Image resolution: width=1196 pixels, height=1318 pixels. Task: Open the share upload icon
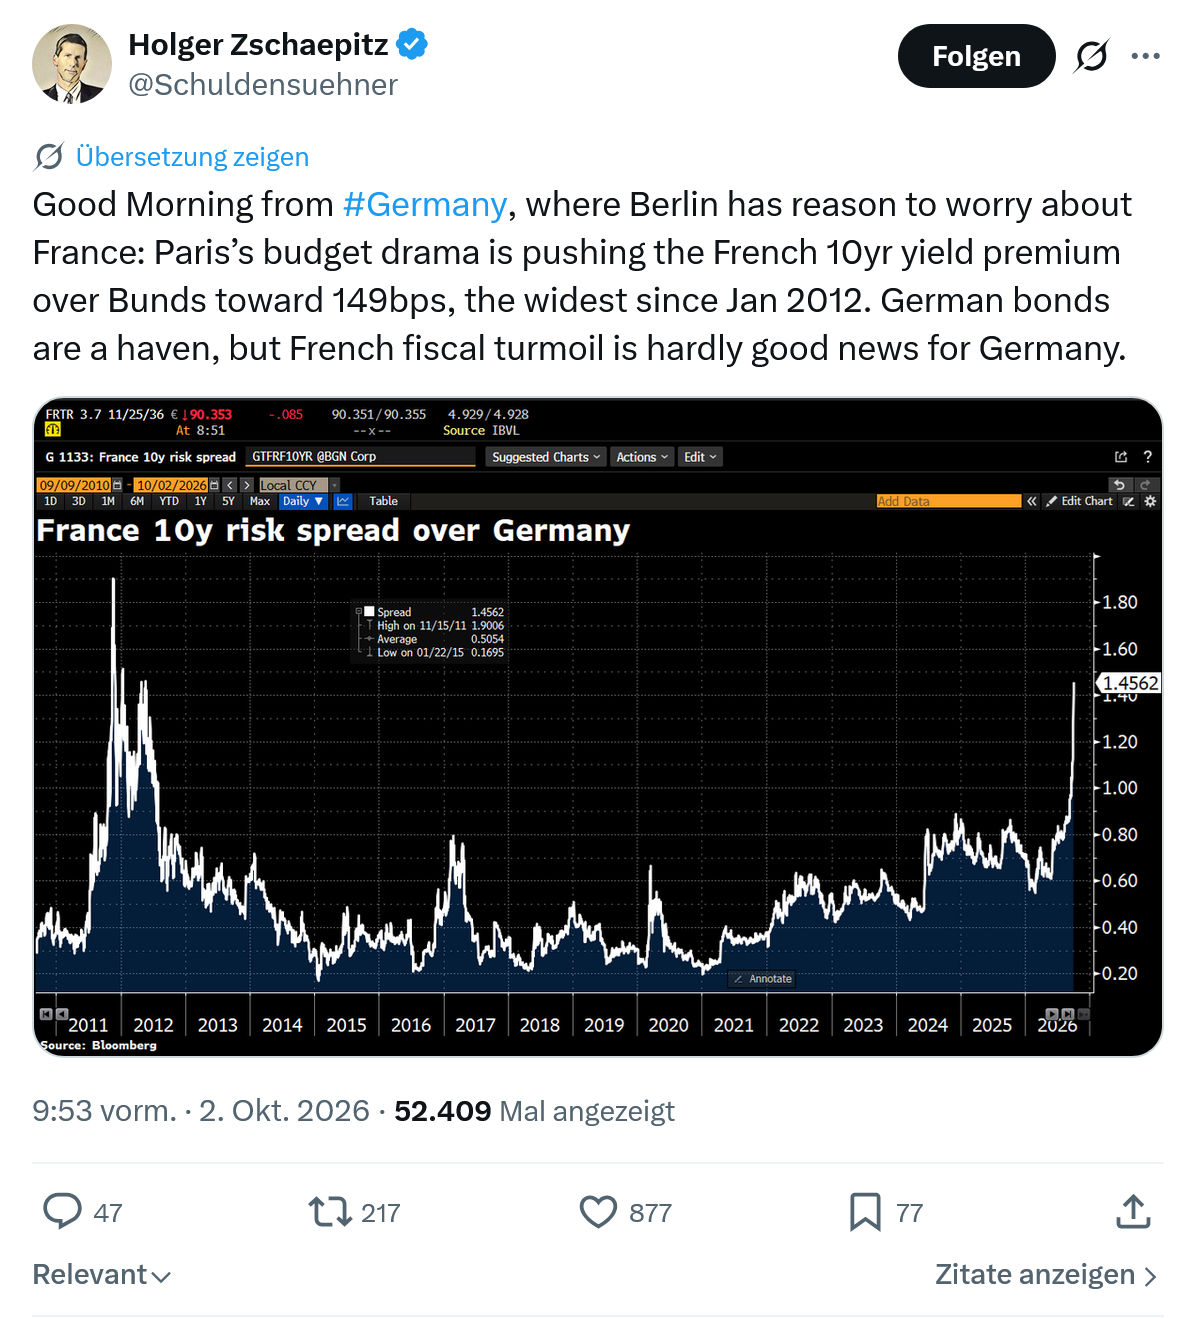(x=1132, y=1211)
